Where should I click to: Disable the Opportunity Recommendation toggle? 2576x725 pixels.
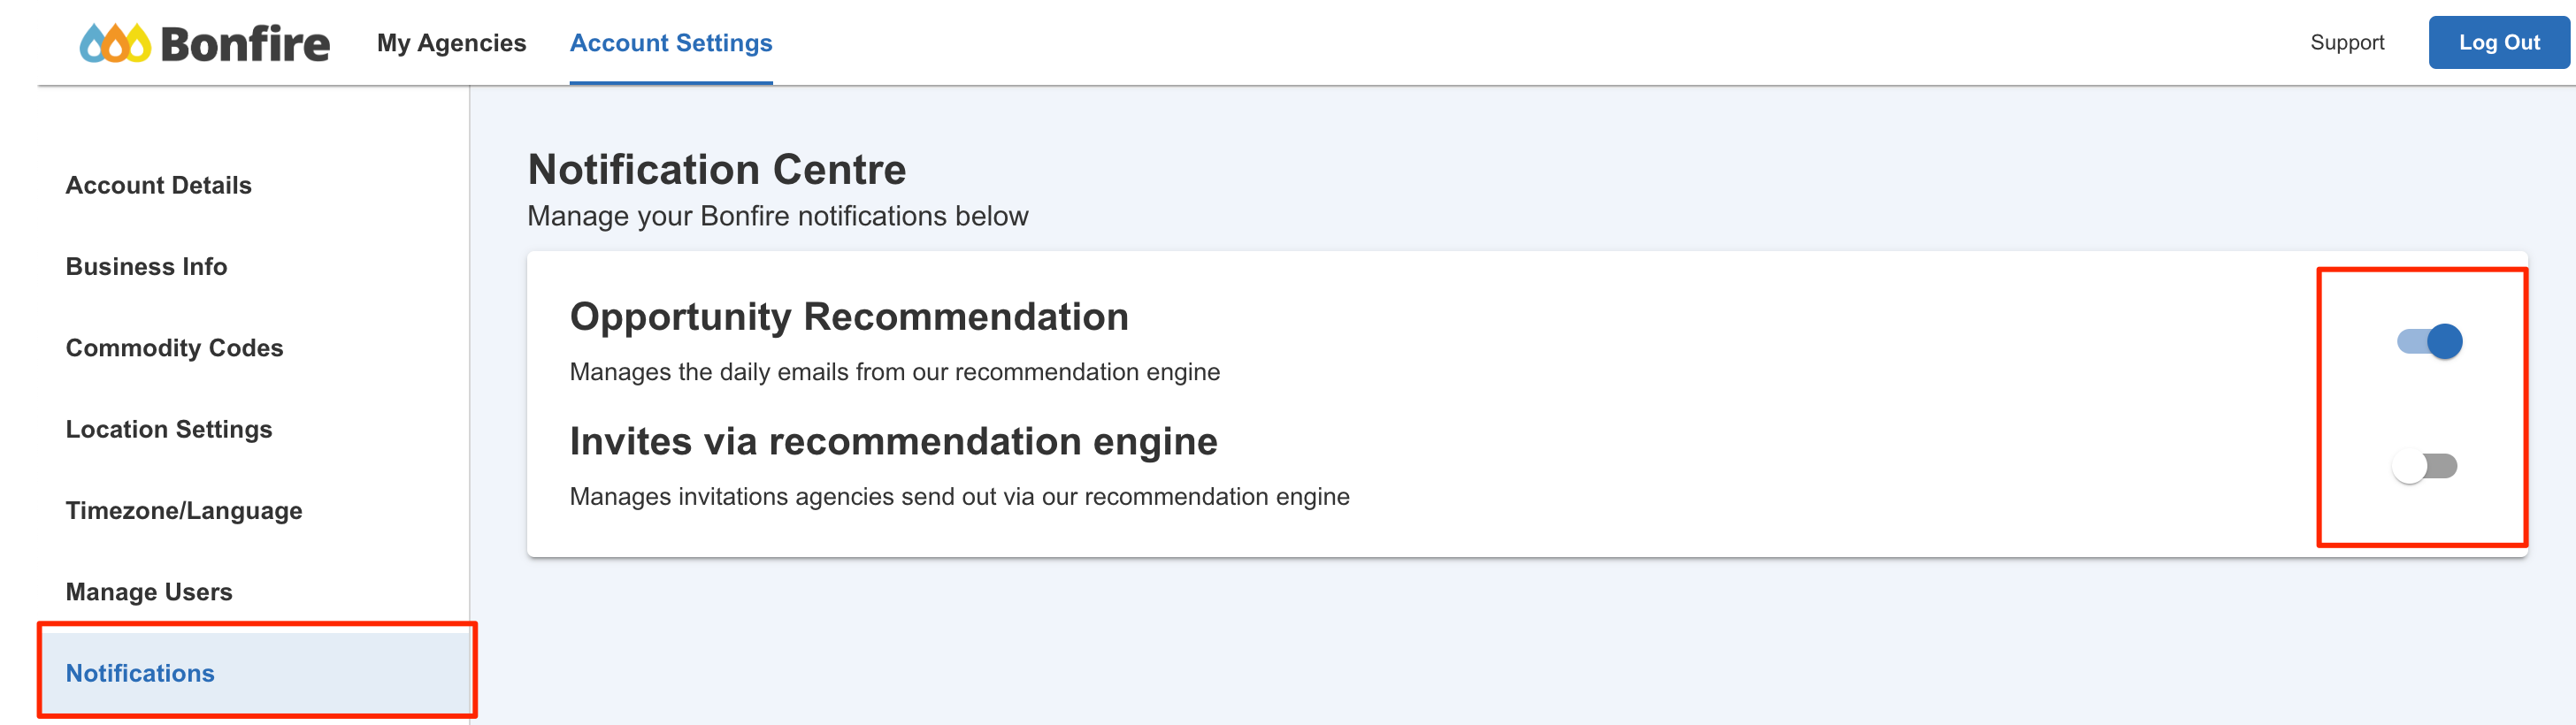[2430, 342]
